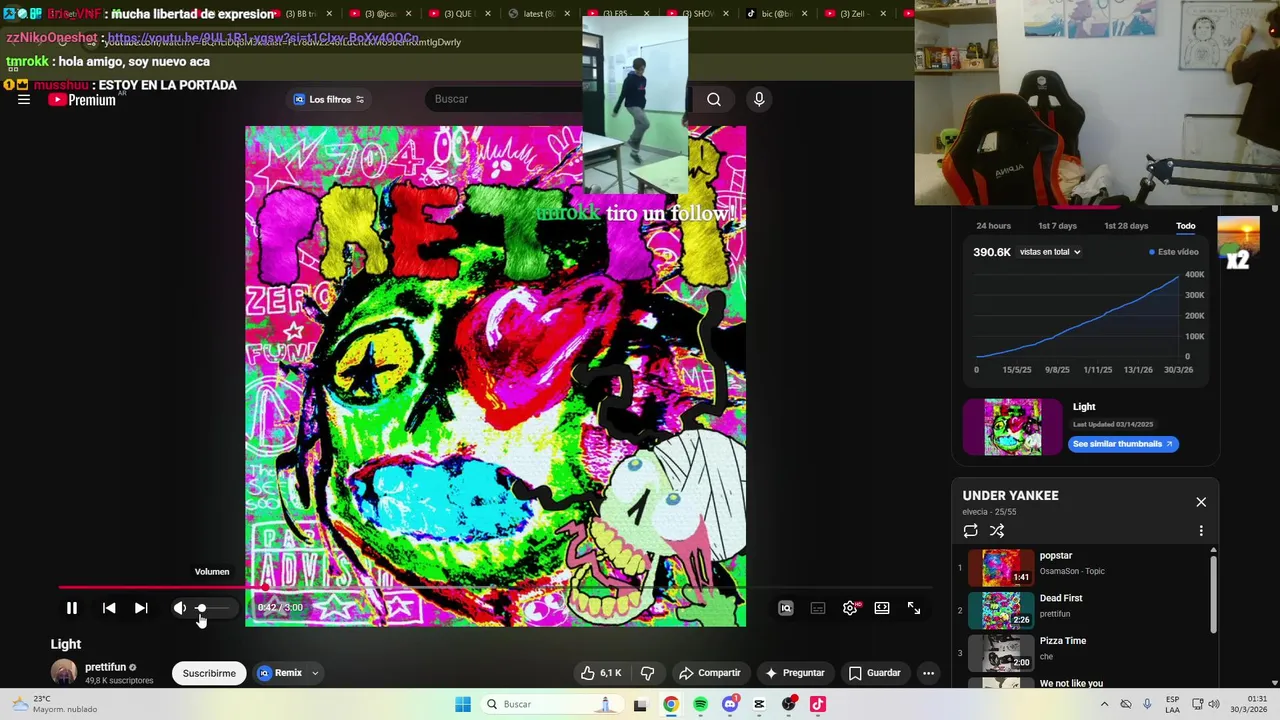This screenshot has height=720, width=1280.
Task: Click the playlist scrollbar
Action: pyautogui.click(x=1214, y=593)
